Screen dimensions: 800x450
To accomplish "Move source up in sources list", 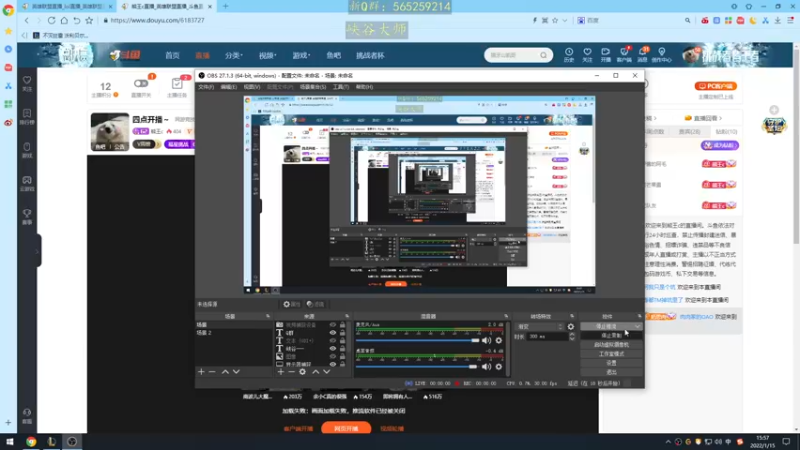I will coord(315,371).
